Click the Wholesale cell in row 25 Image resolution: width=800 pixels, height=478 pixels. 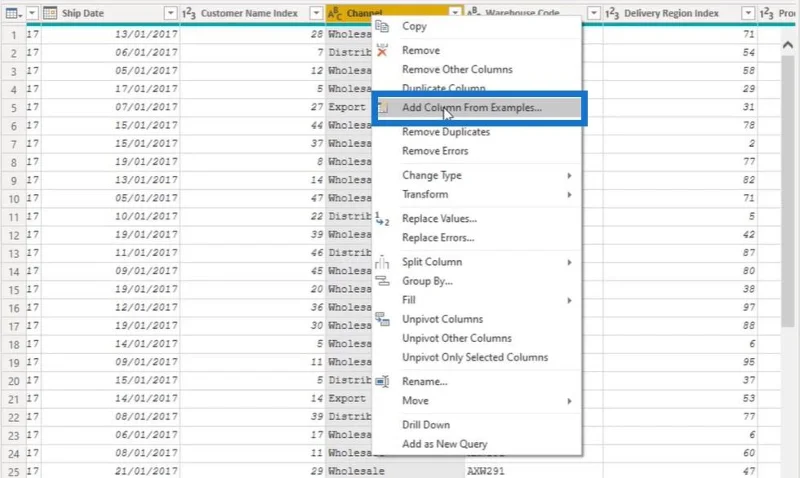pos(356,471)
